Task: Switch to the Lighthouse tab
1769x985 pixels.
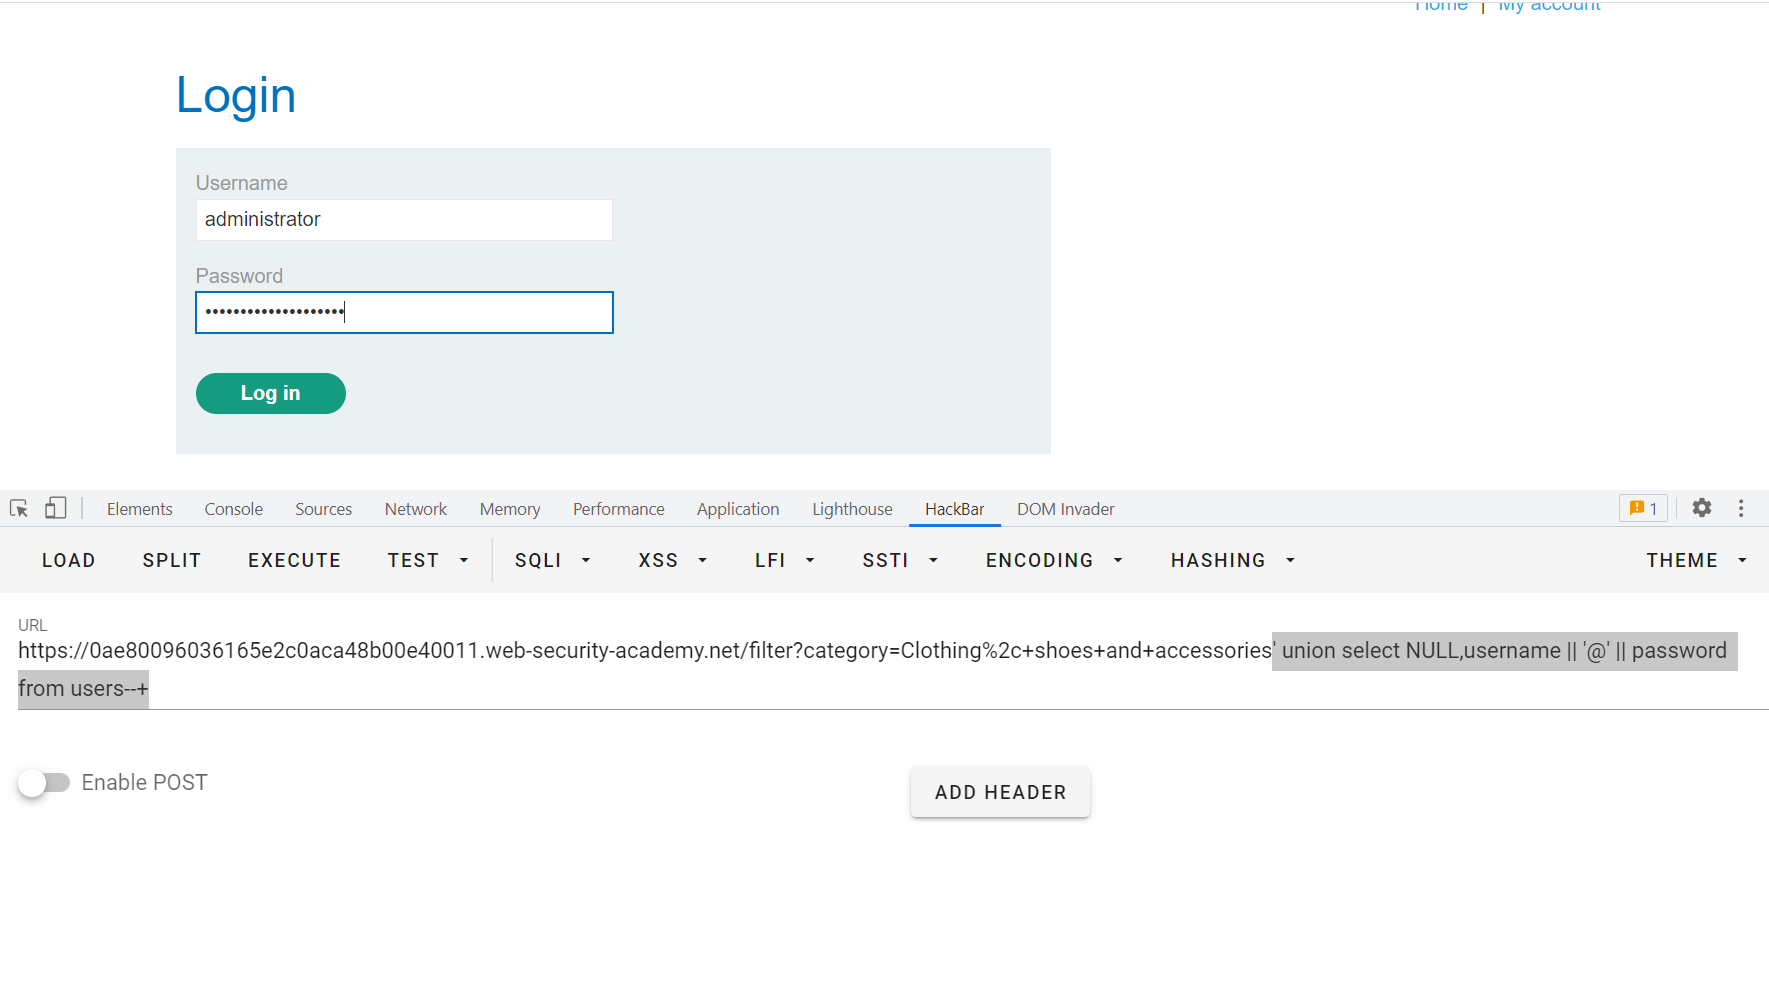Action: click(x=852, y=509)
